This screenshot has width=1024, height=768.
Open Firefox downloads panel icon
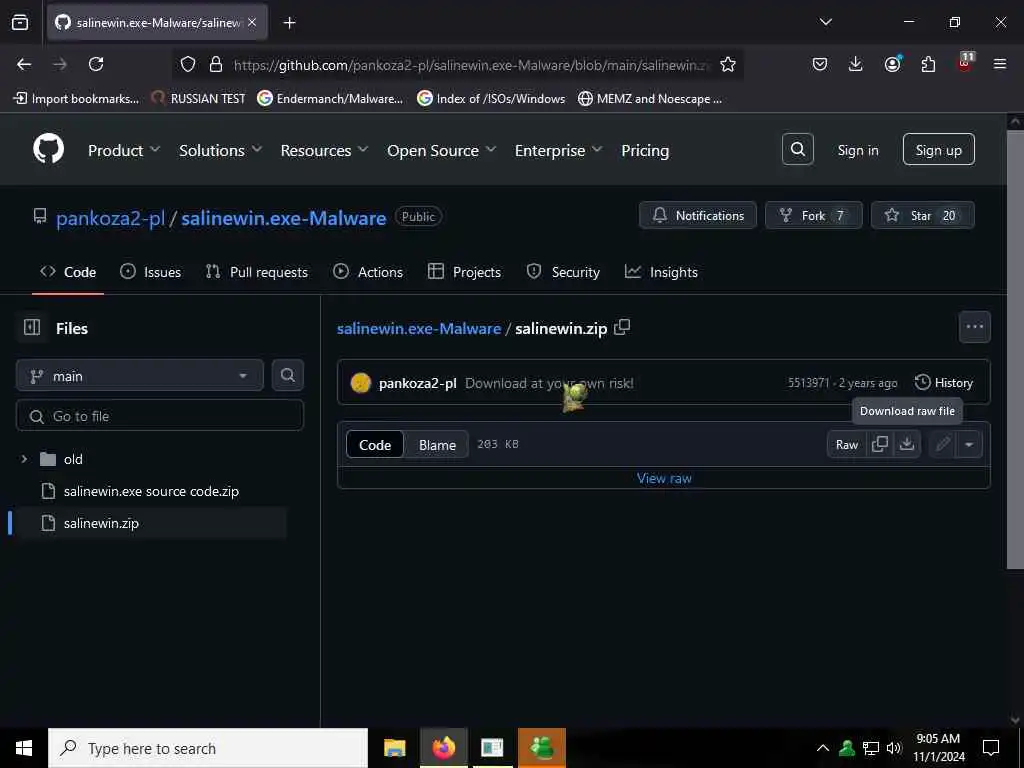point(856,64)
